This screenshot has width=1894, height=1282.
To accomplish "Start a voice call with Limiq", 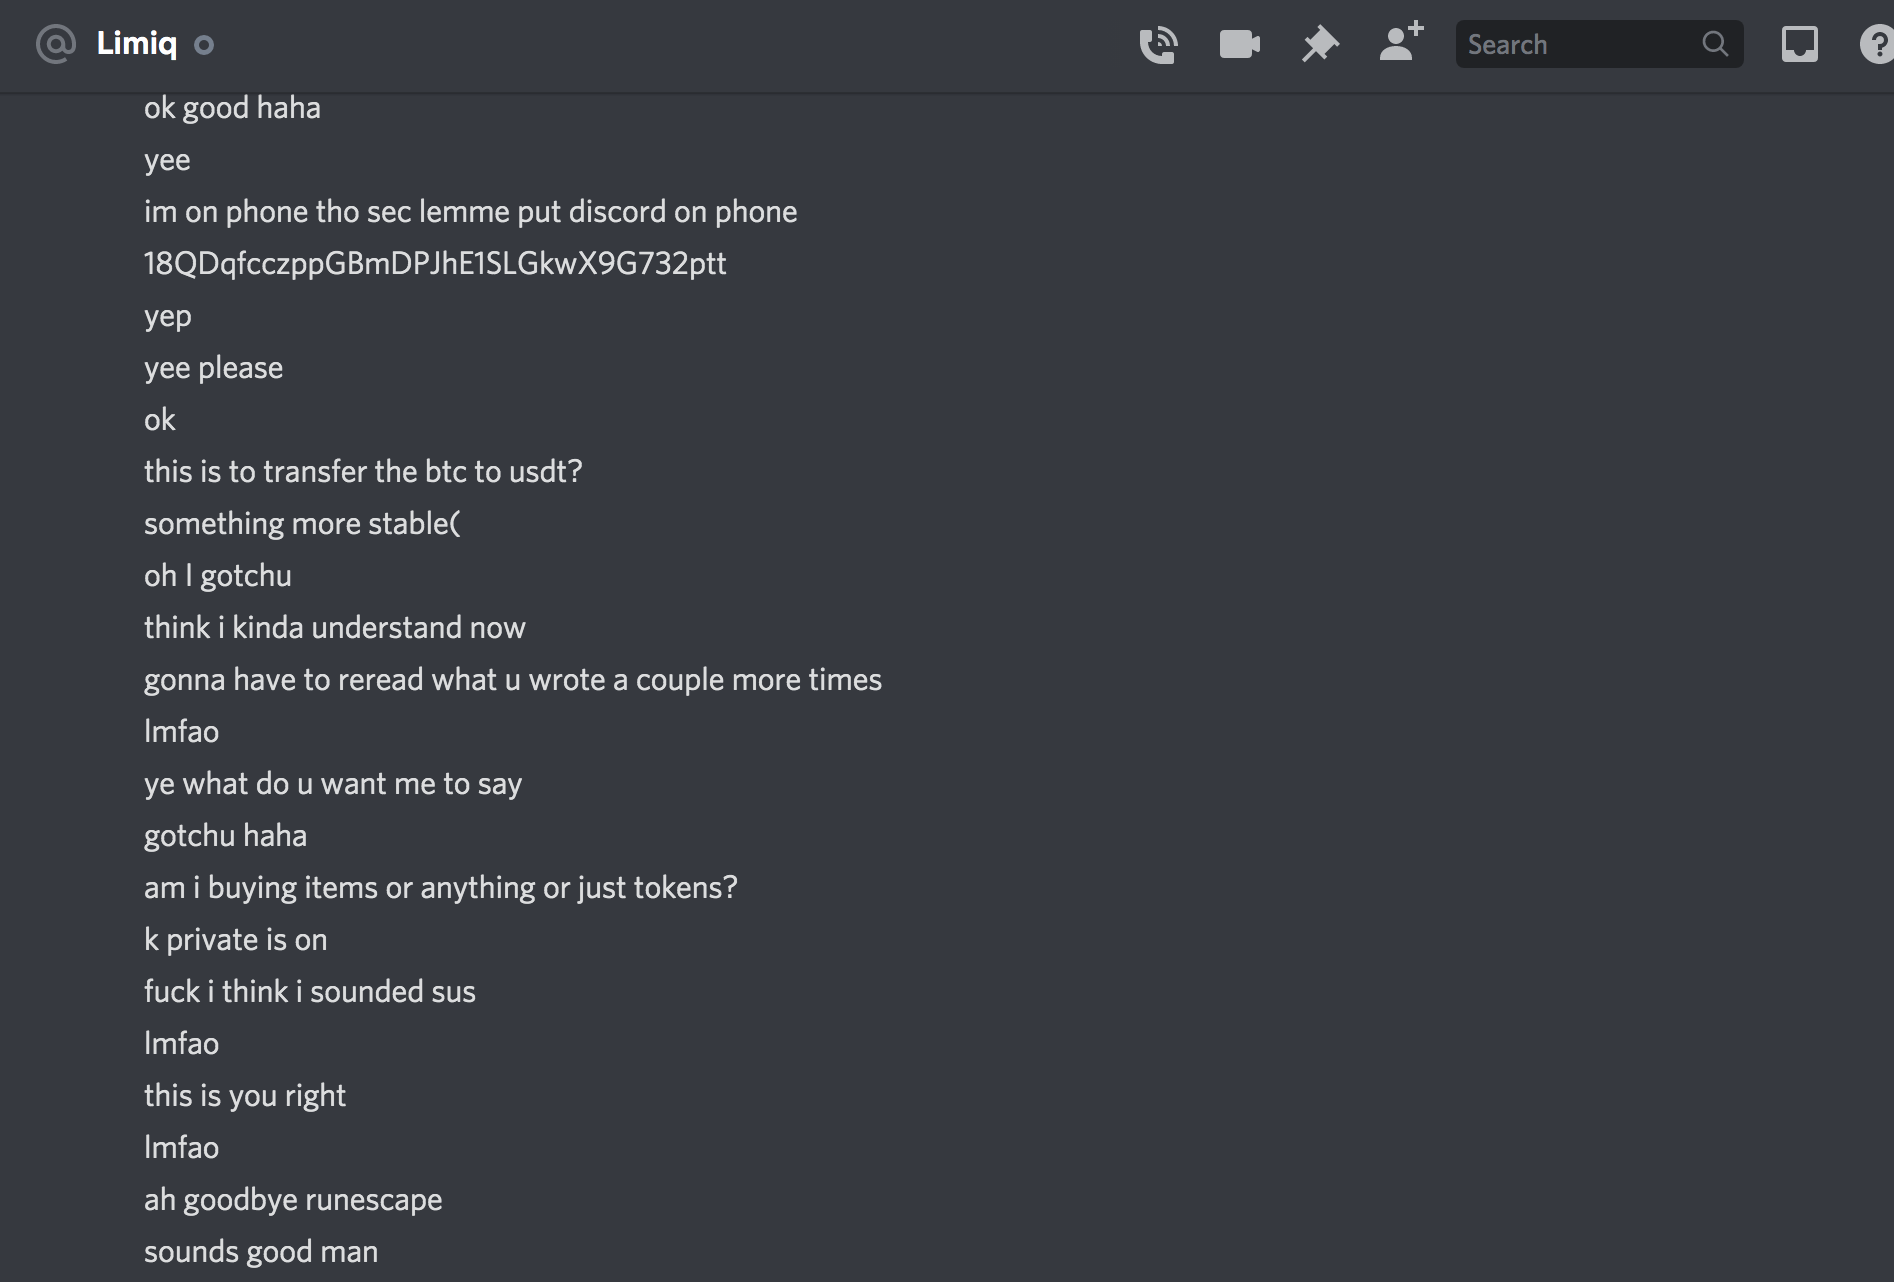I will [1158, 45].
